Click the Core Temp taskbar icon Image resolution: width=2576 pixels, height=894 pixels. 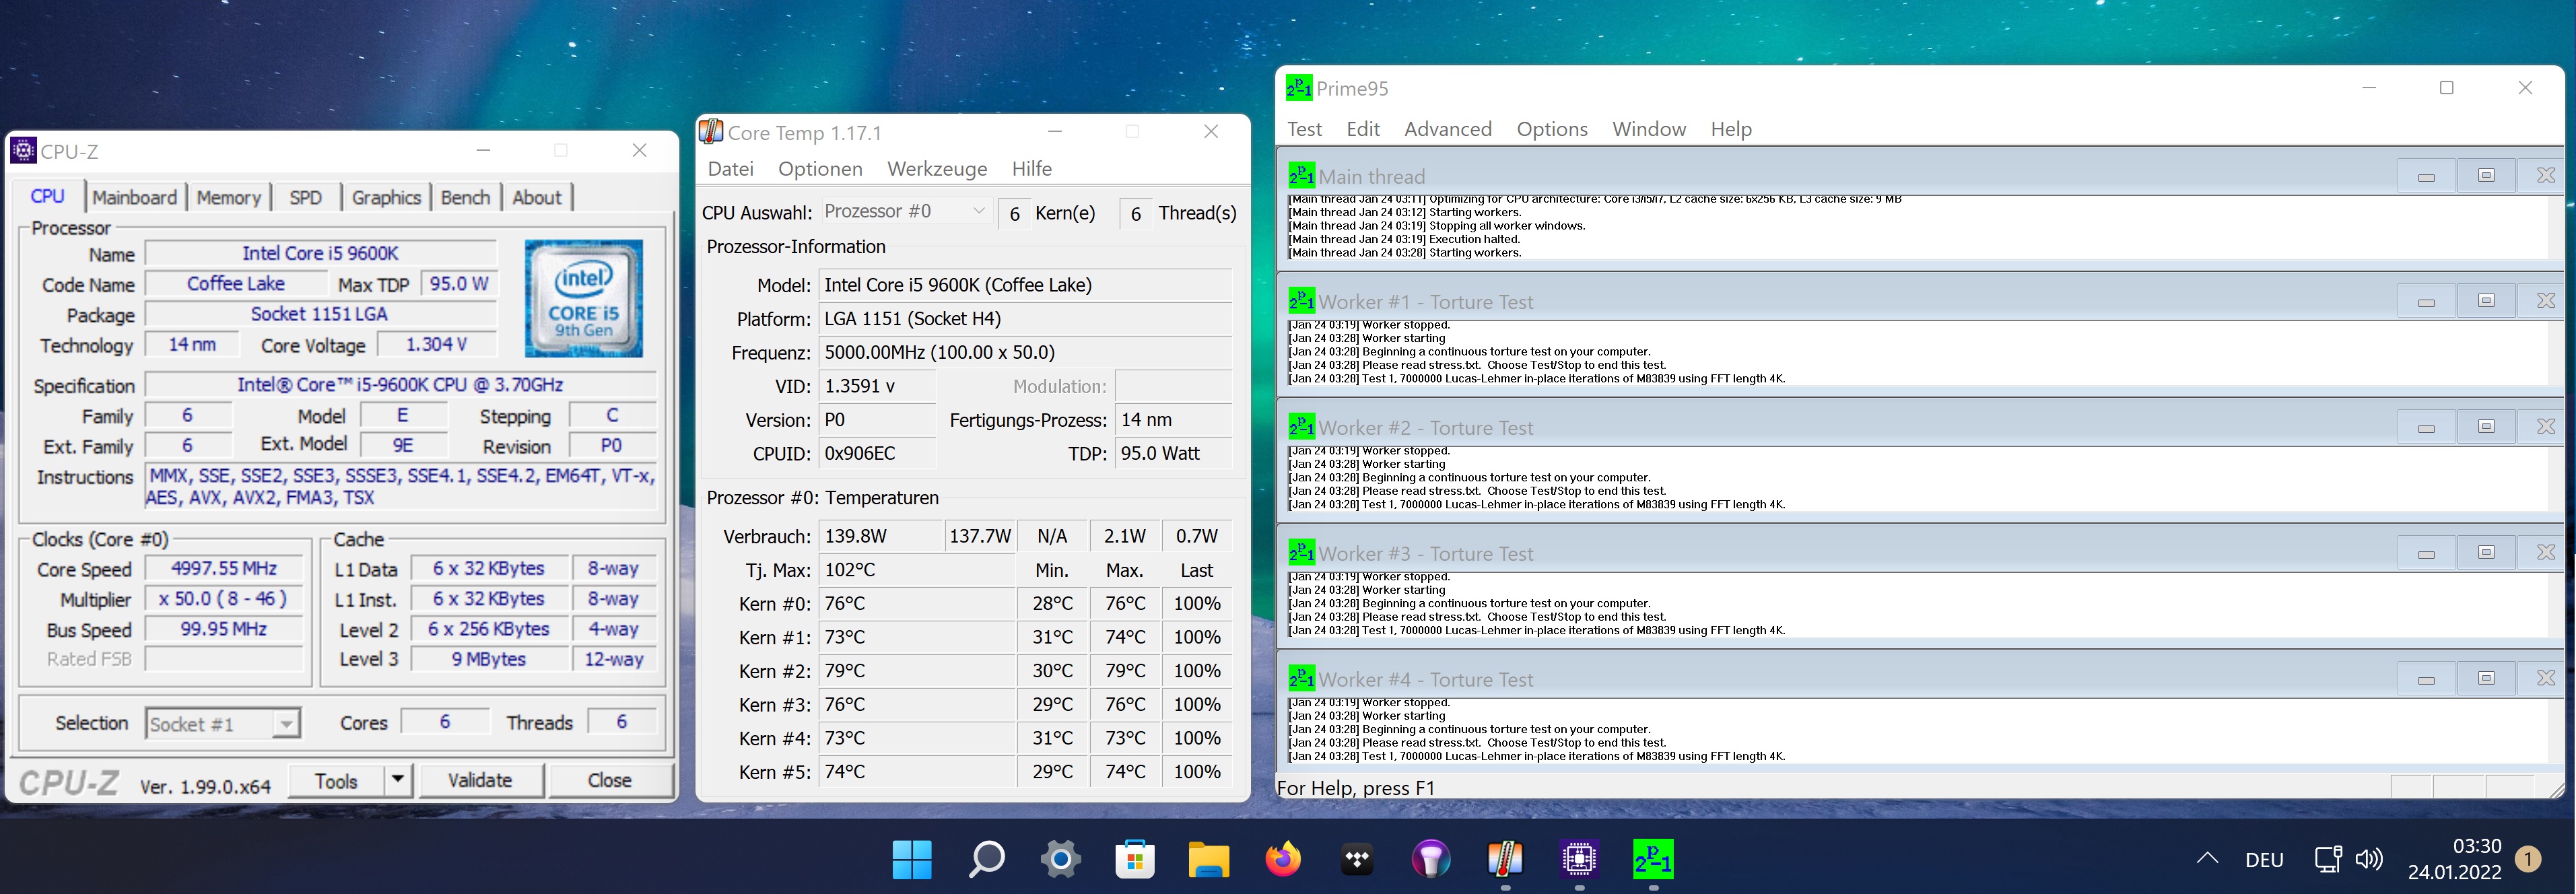tap(1505, 859)
